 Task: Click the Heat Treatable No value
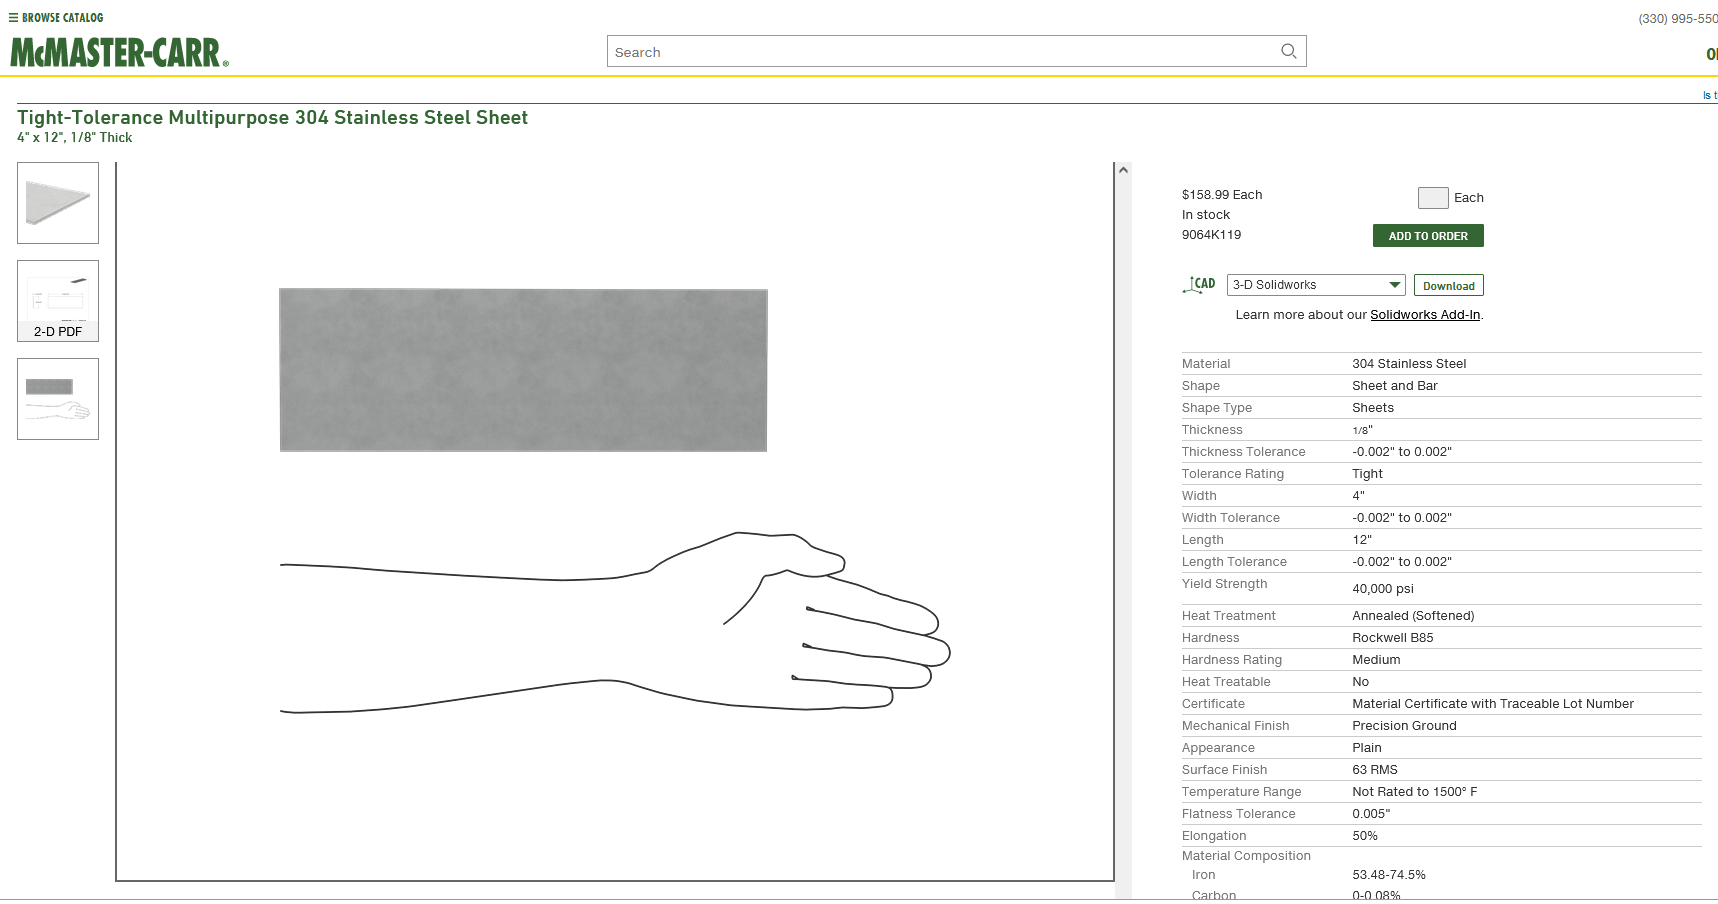[x=1360, y=682]
